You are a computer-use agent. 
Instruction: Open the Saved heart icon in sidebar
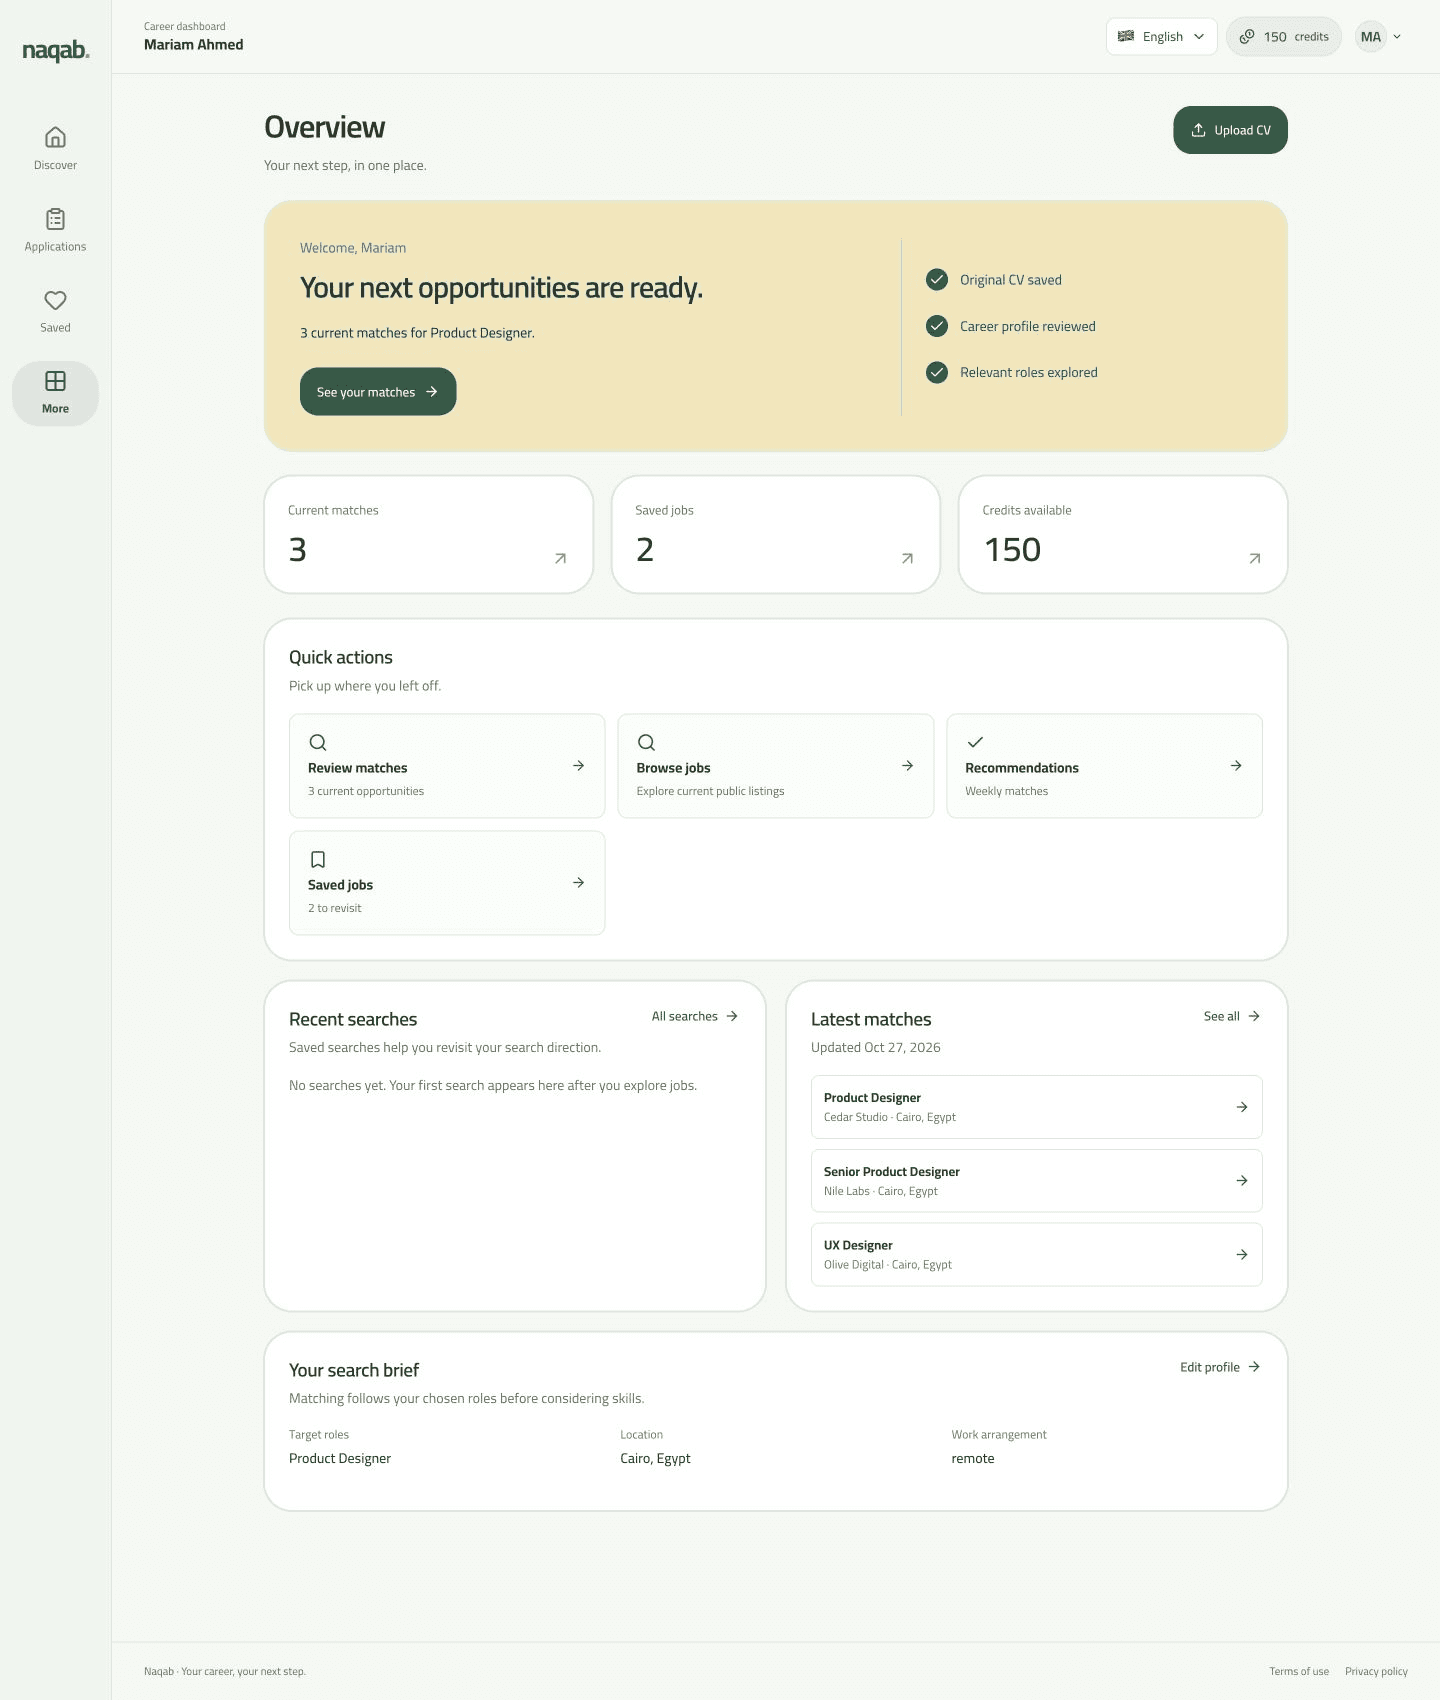[x=55, y=300]
